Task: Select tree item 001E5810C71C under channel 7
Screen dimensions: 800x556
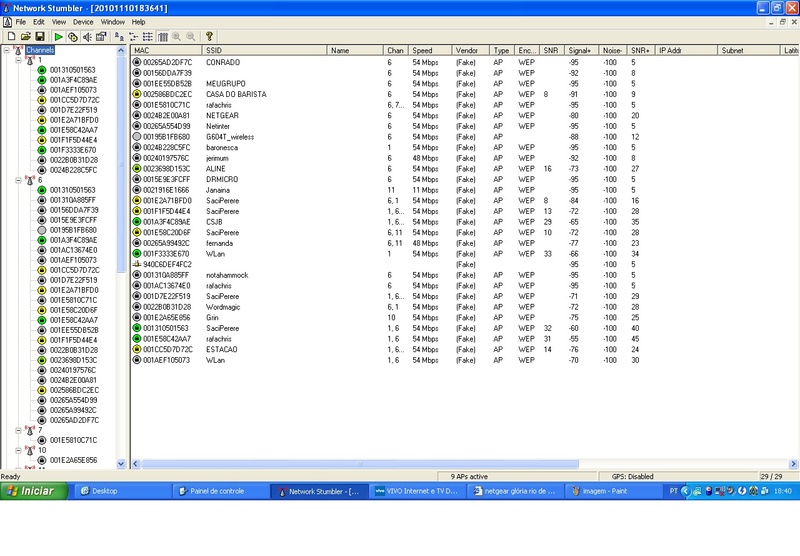Action: pyautogui.click(x=73, y=440)
